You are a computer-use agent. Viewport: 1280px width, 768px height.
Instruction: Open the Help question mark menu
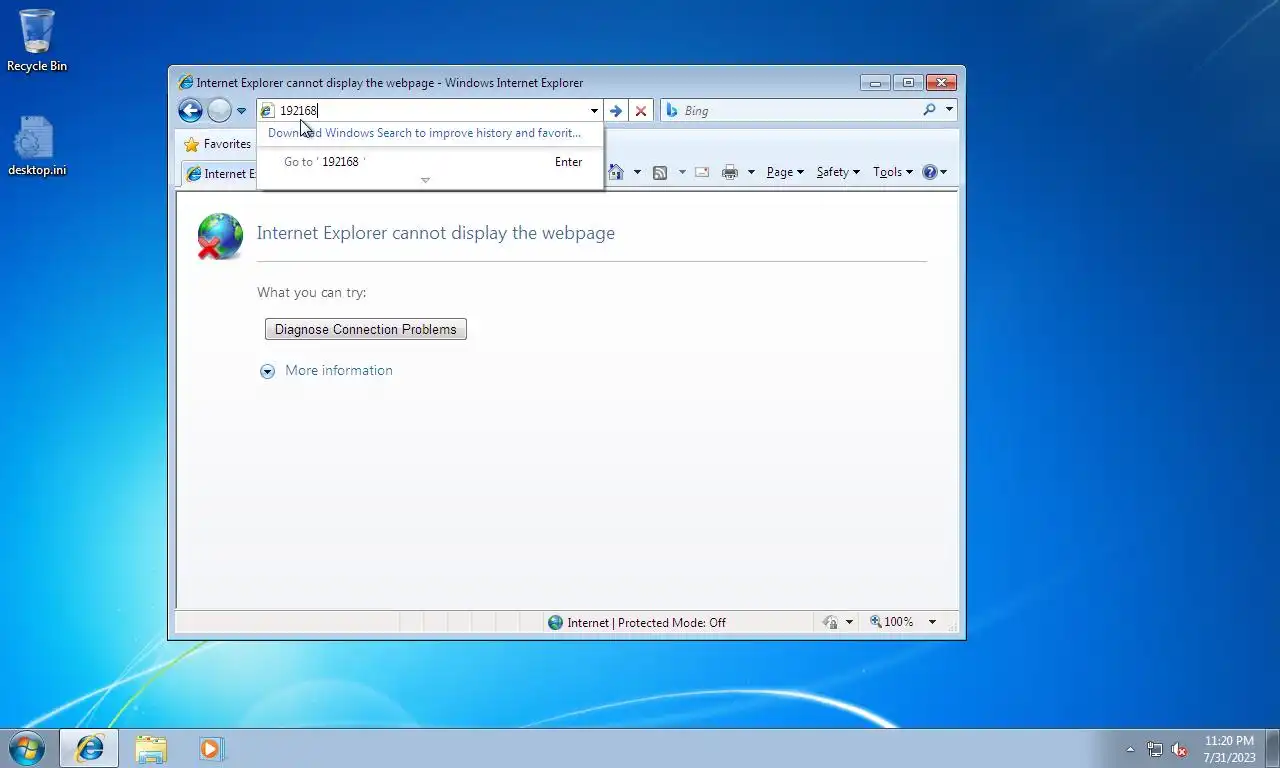(934, 172)
